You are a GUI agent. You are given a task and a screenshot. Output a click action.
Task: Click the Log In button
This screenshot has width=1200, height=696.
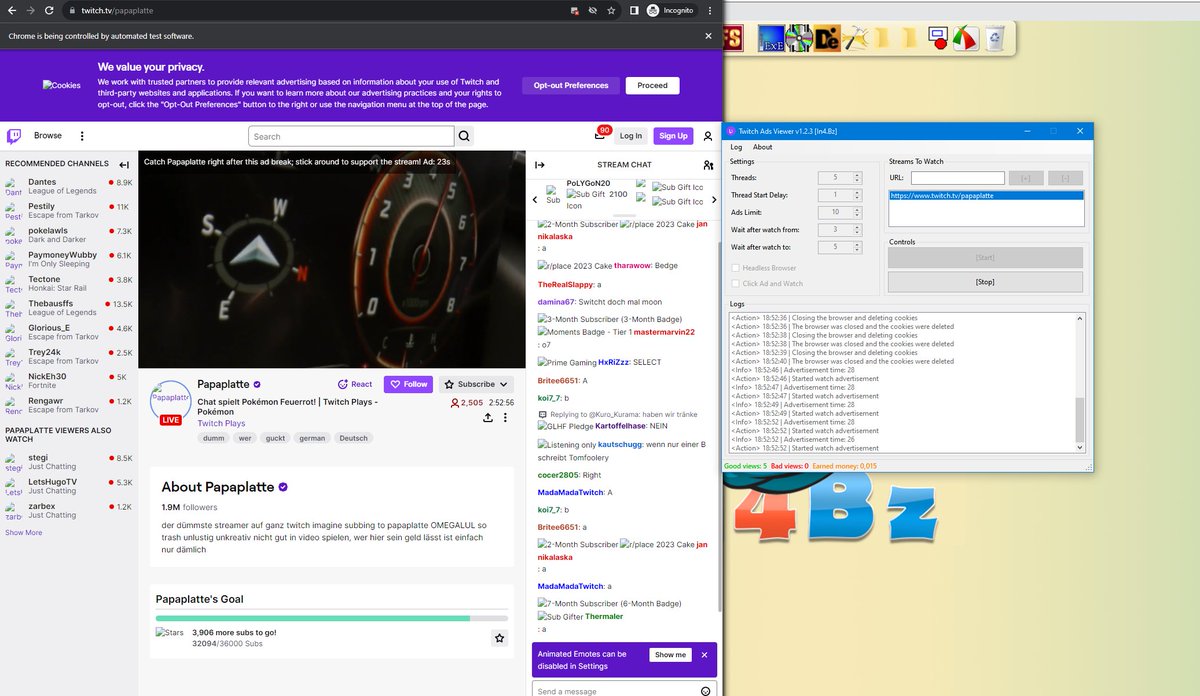[x=631, y=136]
